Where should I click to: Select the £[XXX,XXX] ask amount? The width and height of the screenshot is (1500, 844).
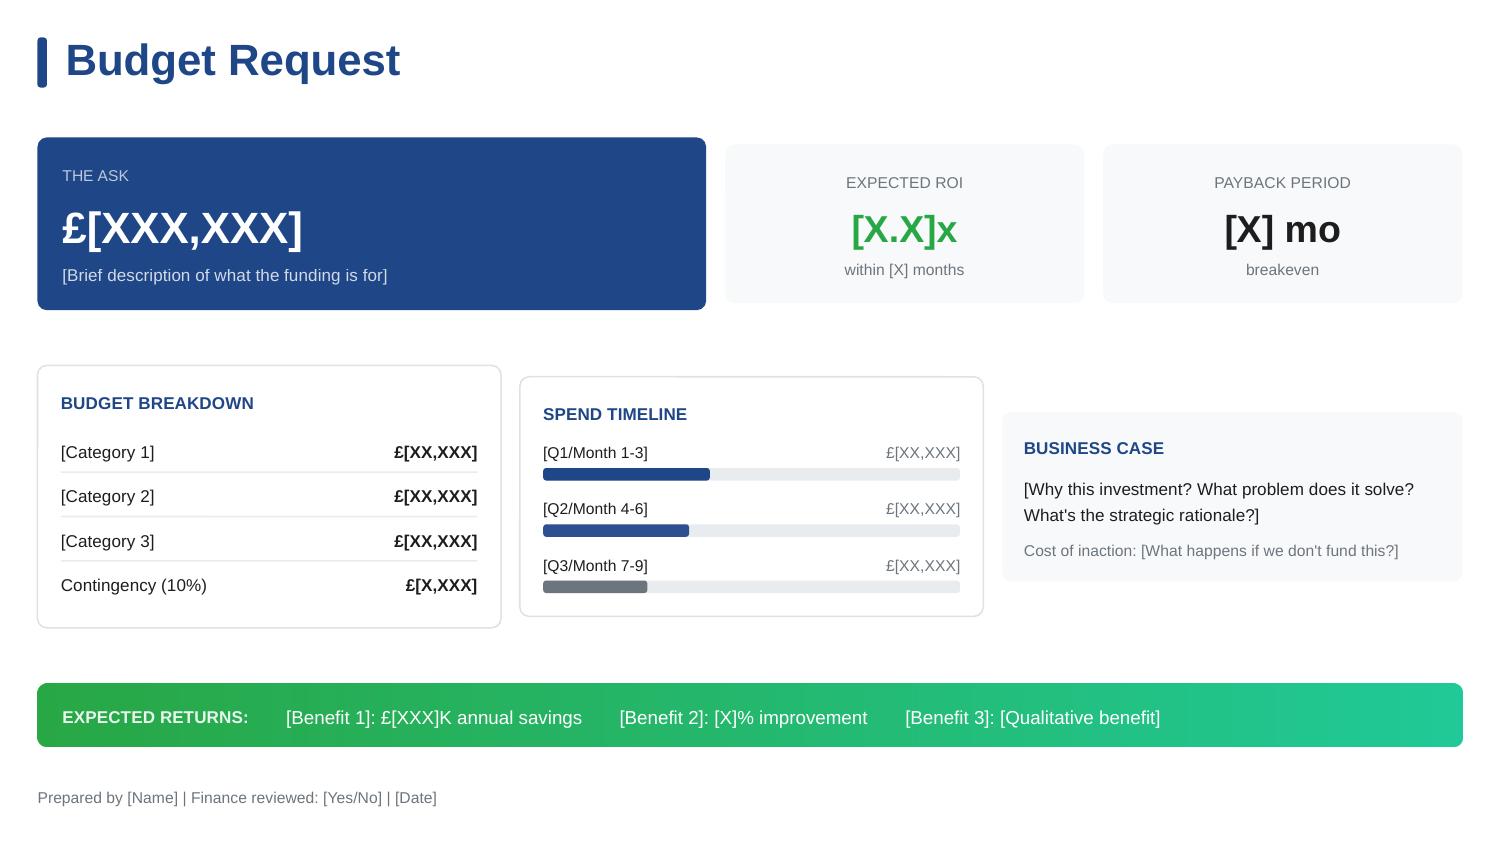click(x=182, y=229)
